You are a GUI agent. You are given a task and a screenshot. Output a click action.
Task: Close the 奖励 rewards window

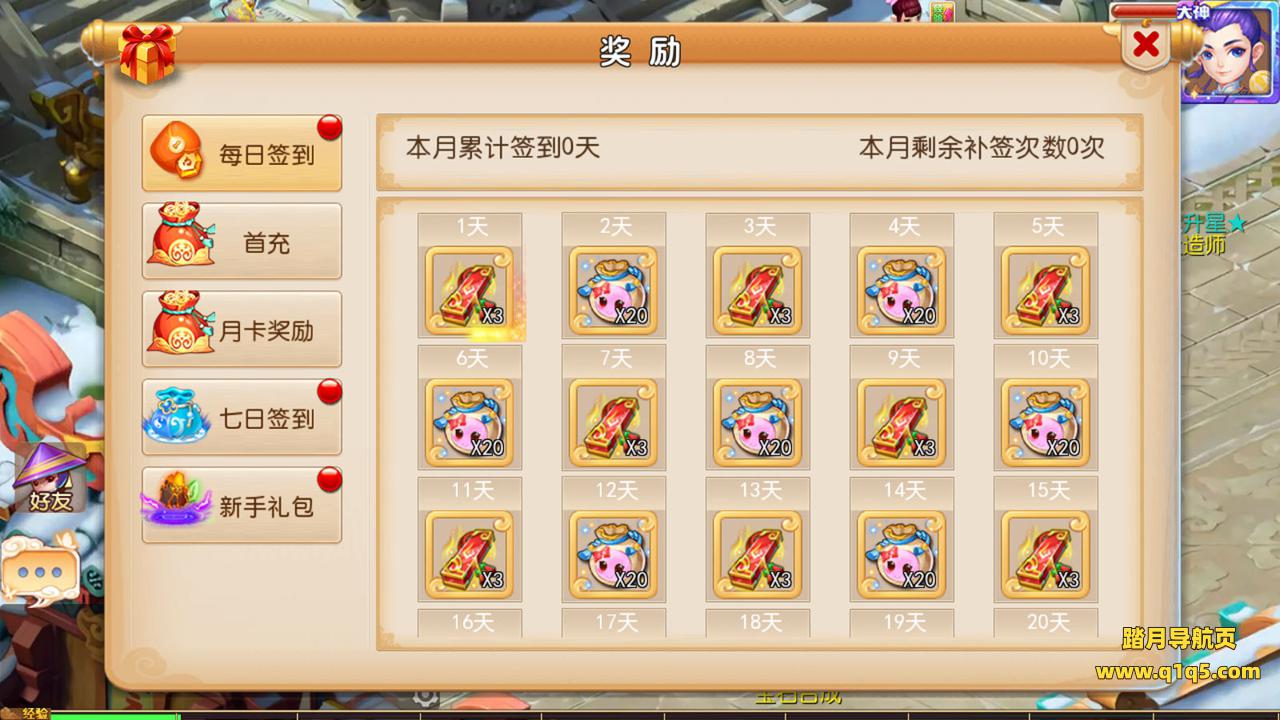point(1146,44)
